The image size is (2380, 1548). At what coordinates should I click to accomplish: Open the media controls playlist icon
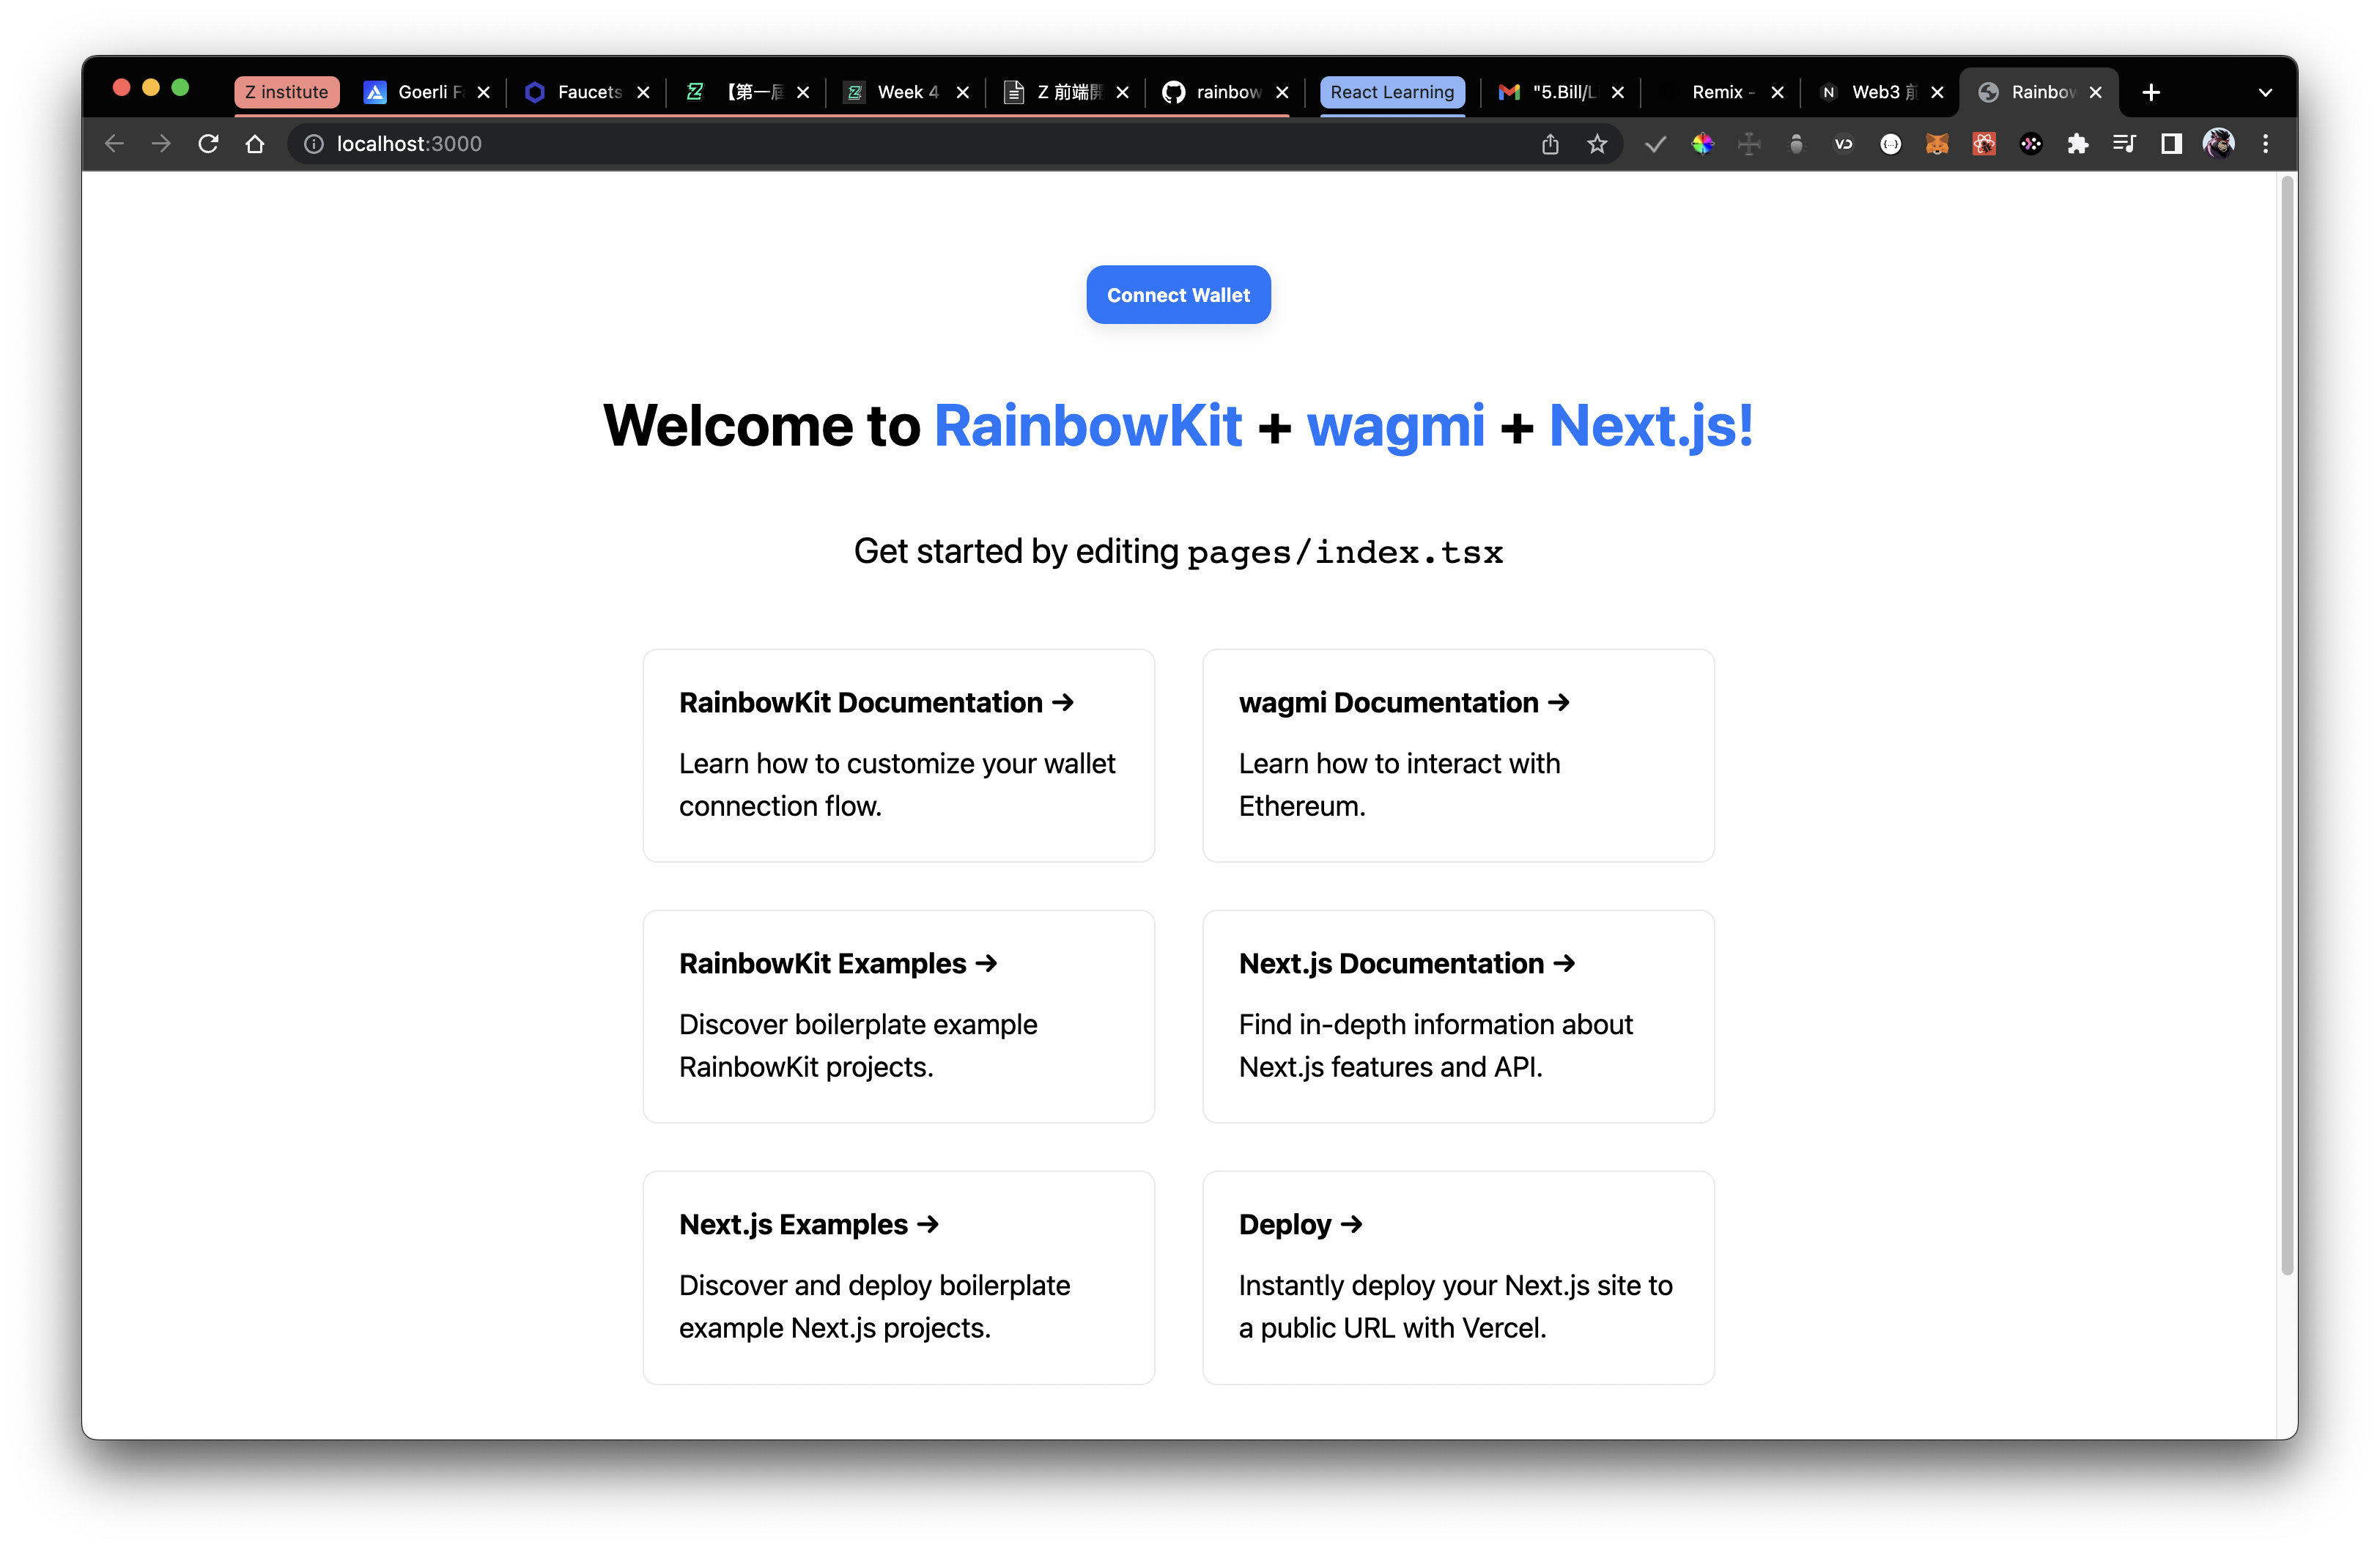(2124, 144)
